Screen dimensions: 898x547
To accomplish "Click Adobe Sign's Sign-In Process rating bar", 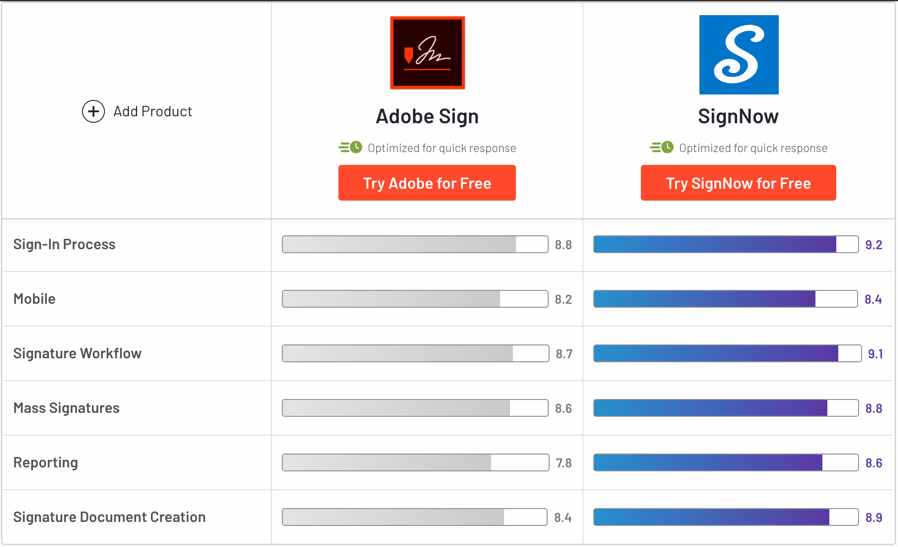I will [x=415, y=244].
